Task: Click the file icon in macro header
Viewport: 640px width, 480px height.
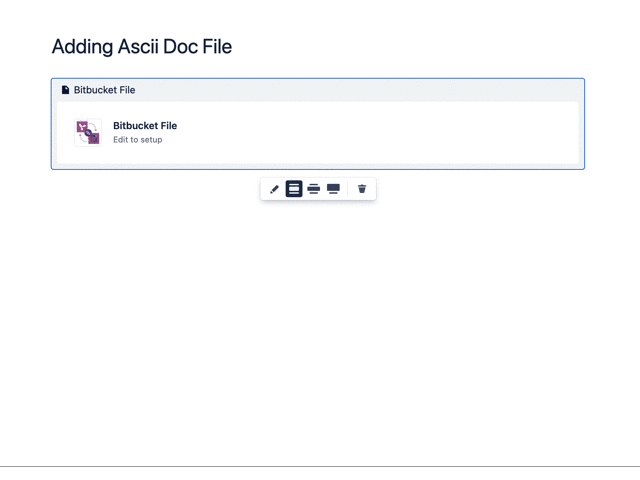Action: 66,90
